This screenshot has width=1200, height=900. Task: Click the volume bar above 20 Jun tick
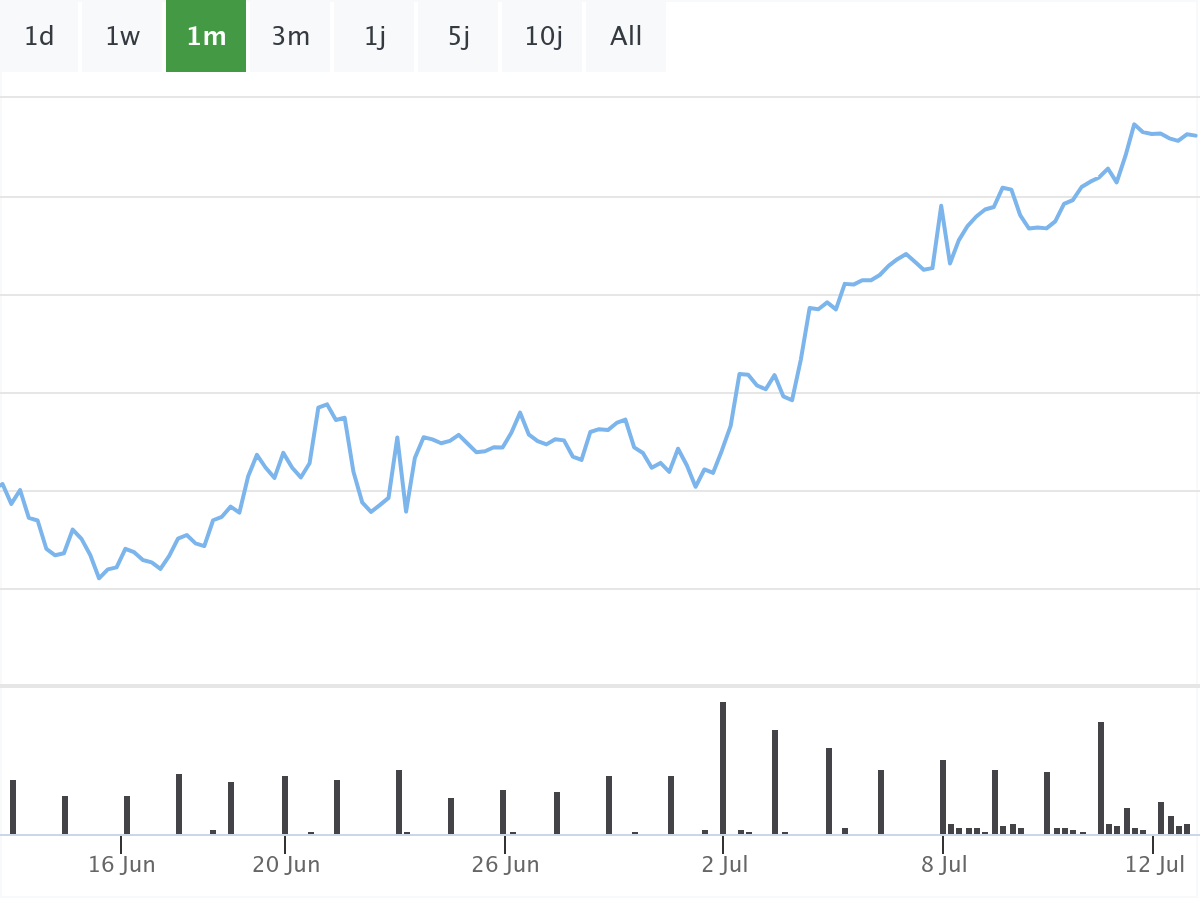(x=285, y=805)
